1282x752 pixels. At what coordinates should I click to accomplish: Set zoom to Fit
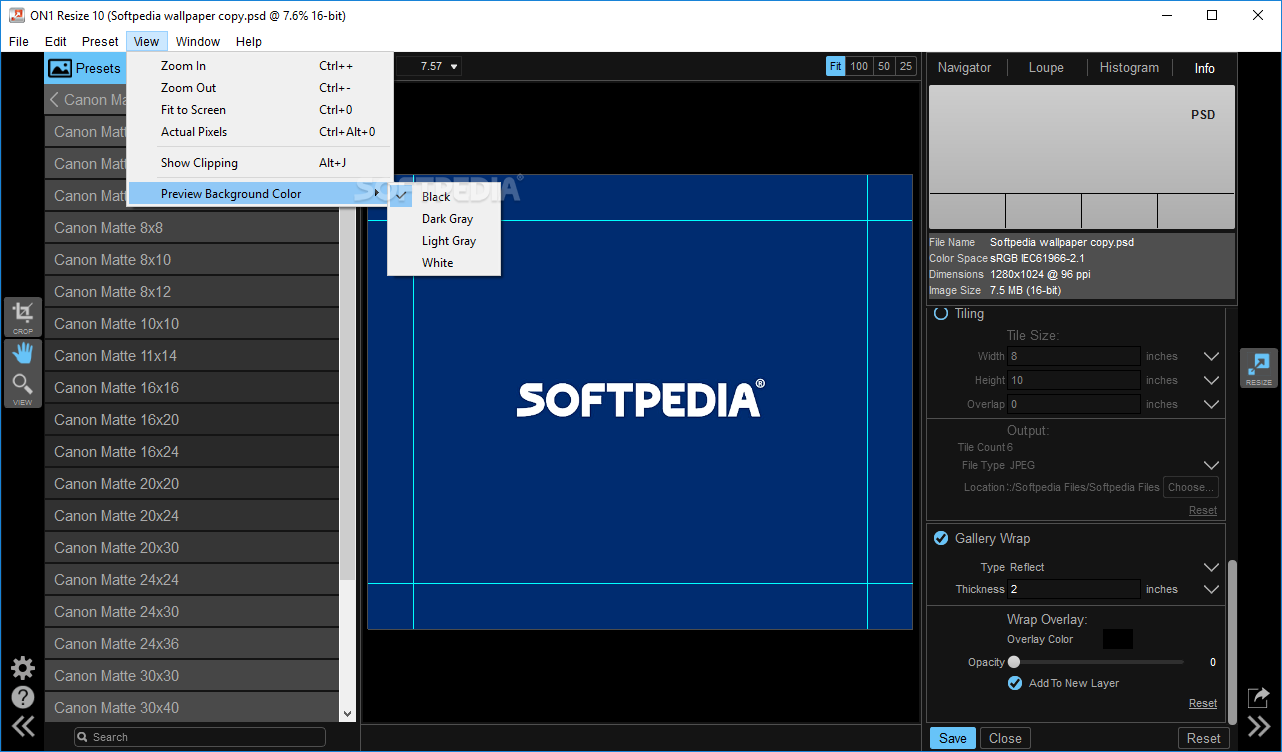pyautogui.click(x=836, y=67)
